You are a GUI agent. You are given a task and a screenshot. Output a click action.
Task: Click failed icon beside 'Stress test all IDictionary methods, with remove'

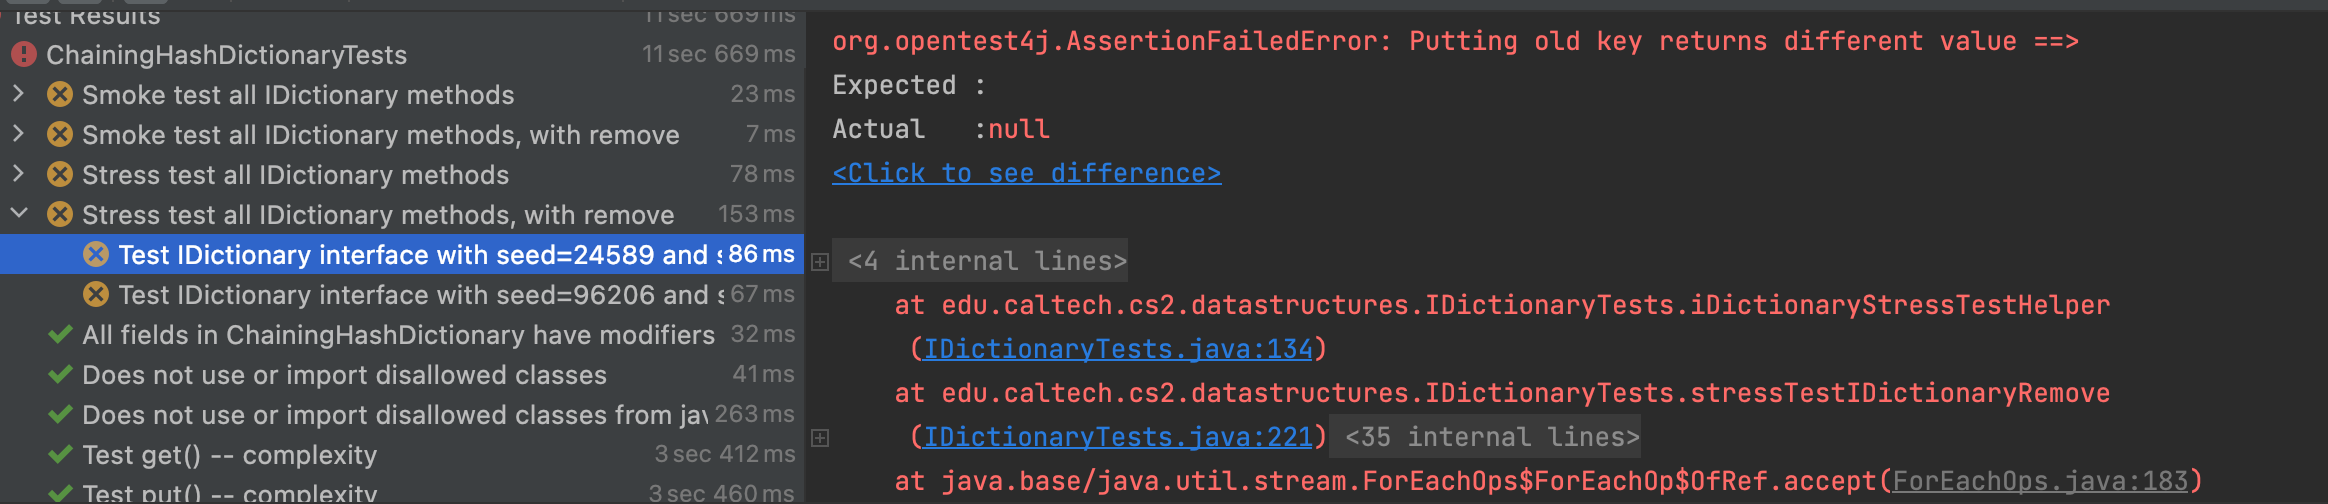click(60, 215)
